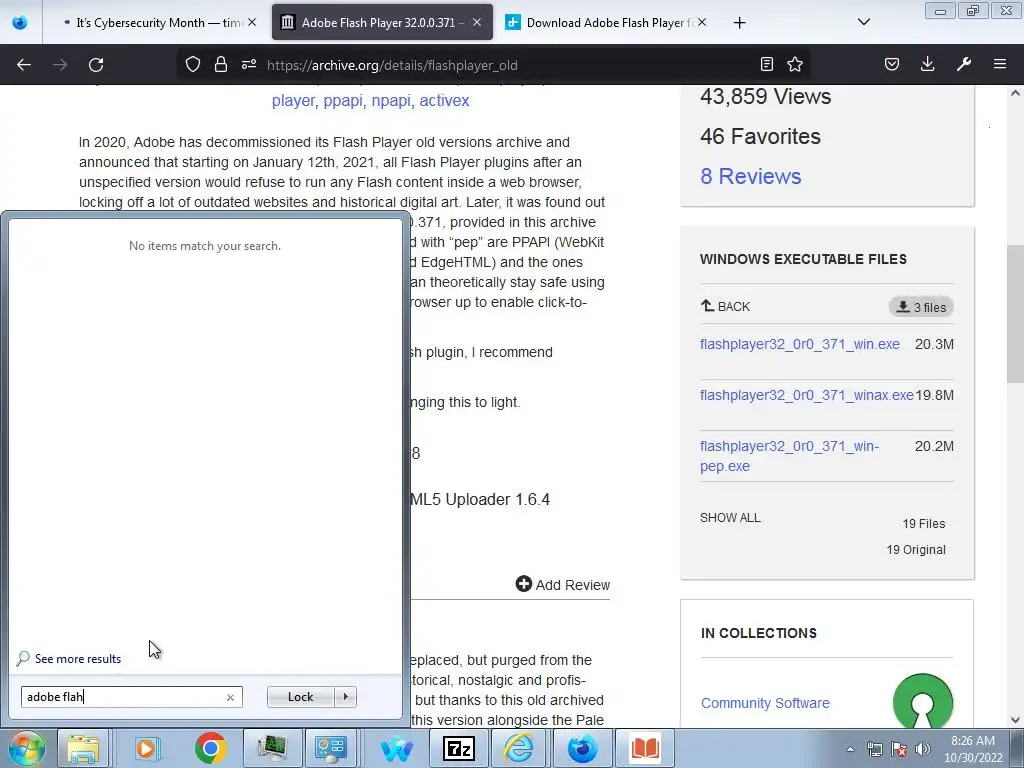Screen dimensions: 1024x768
Task: Click the Lock button in Start menu
Action: point(300,697)
